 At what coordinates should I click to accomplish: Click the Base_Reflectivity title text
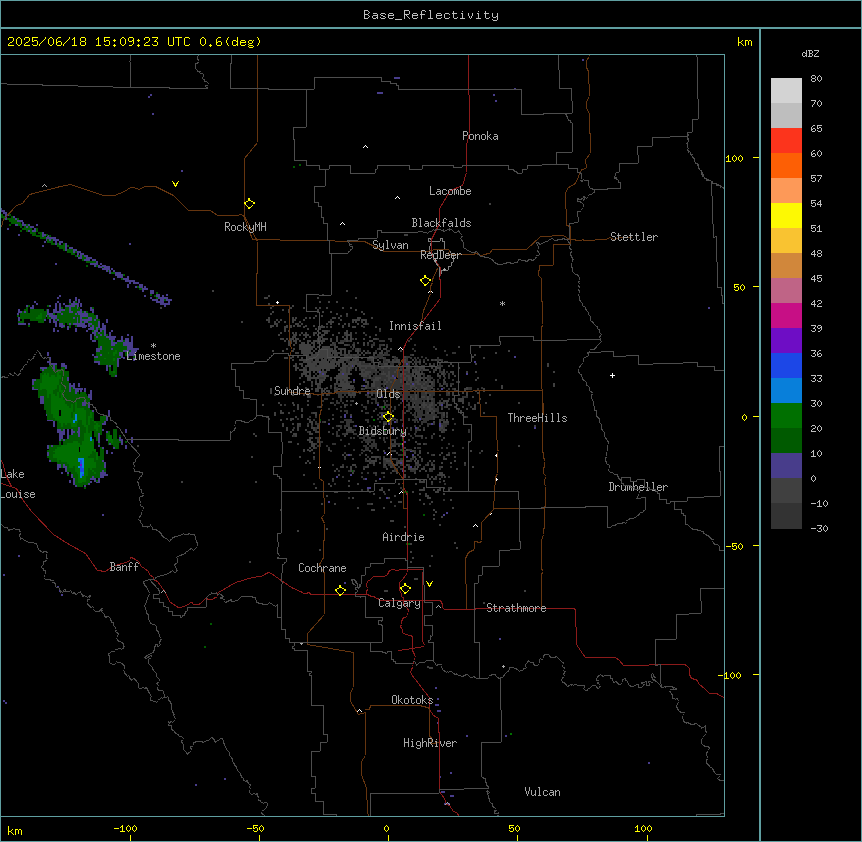(x=431, y=15)
